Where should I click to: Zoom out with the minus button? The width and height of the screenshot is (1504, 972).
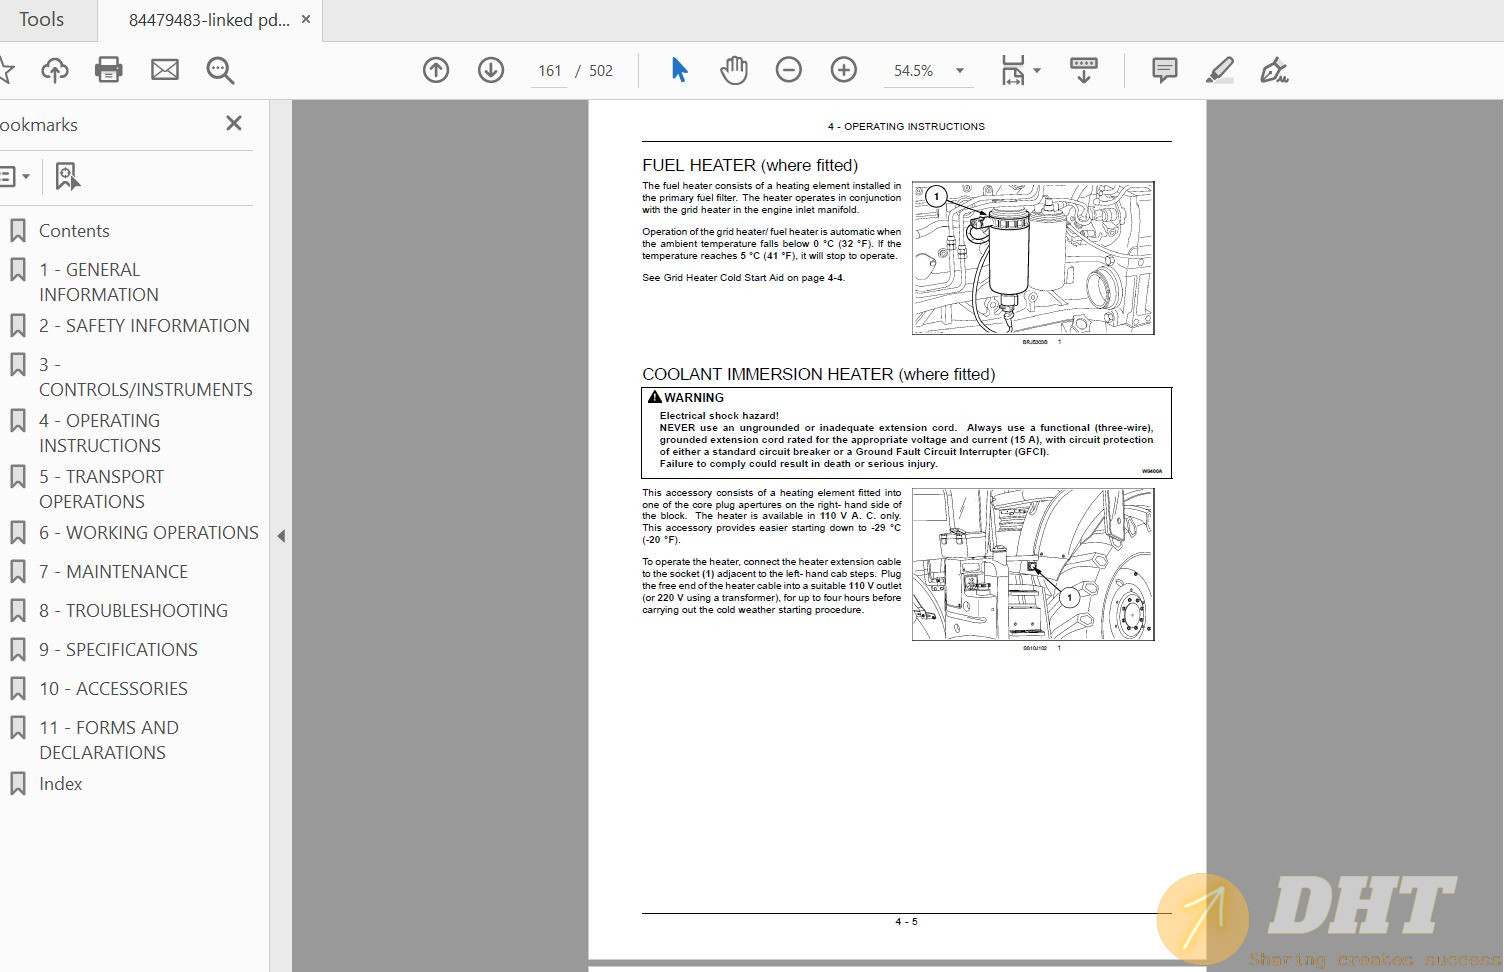coord(789,70)
